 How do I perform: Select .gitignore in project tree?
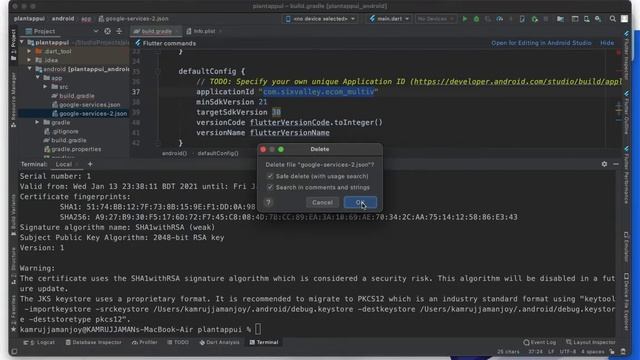61,131
